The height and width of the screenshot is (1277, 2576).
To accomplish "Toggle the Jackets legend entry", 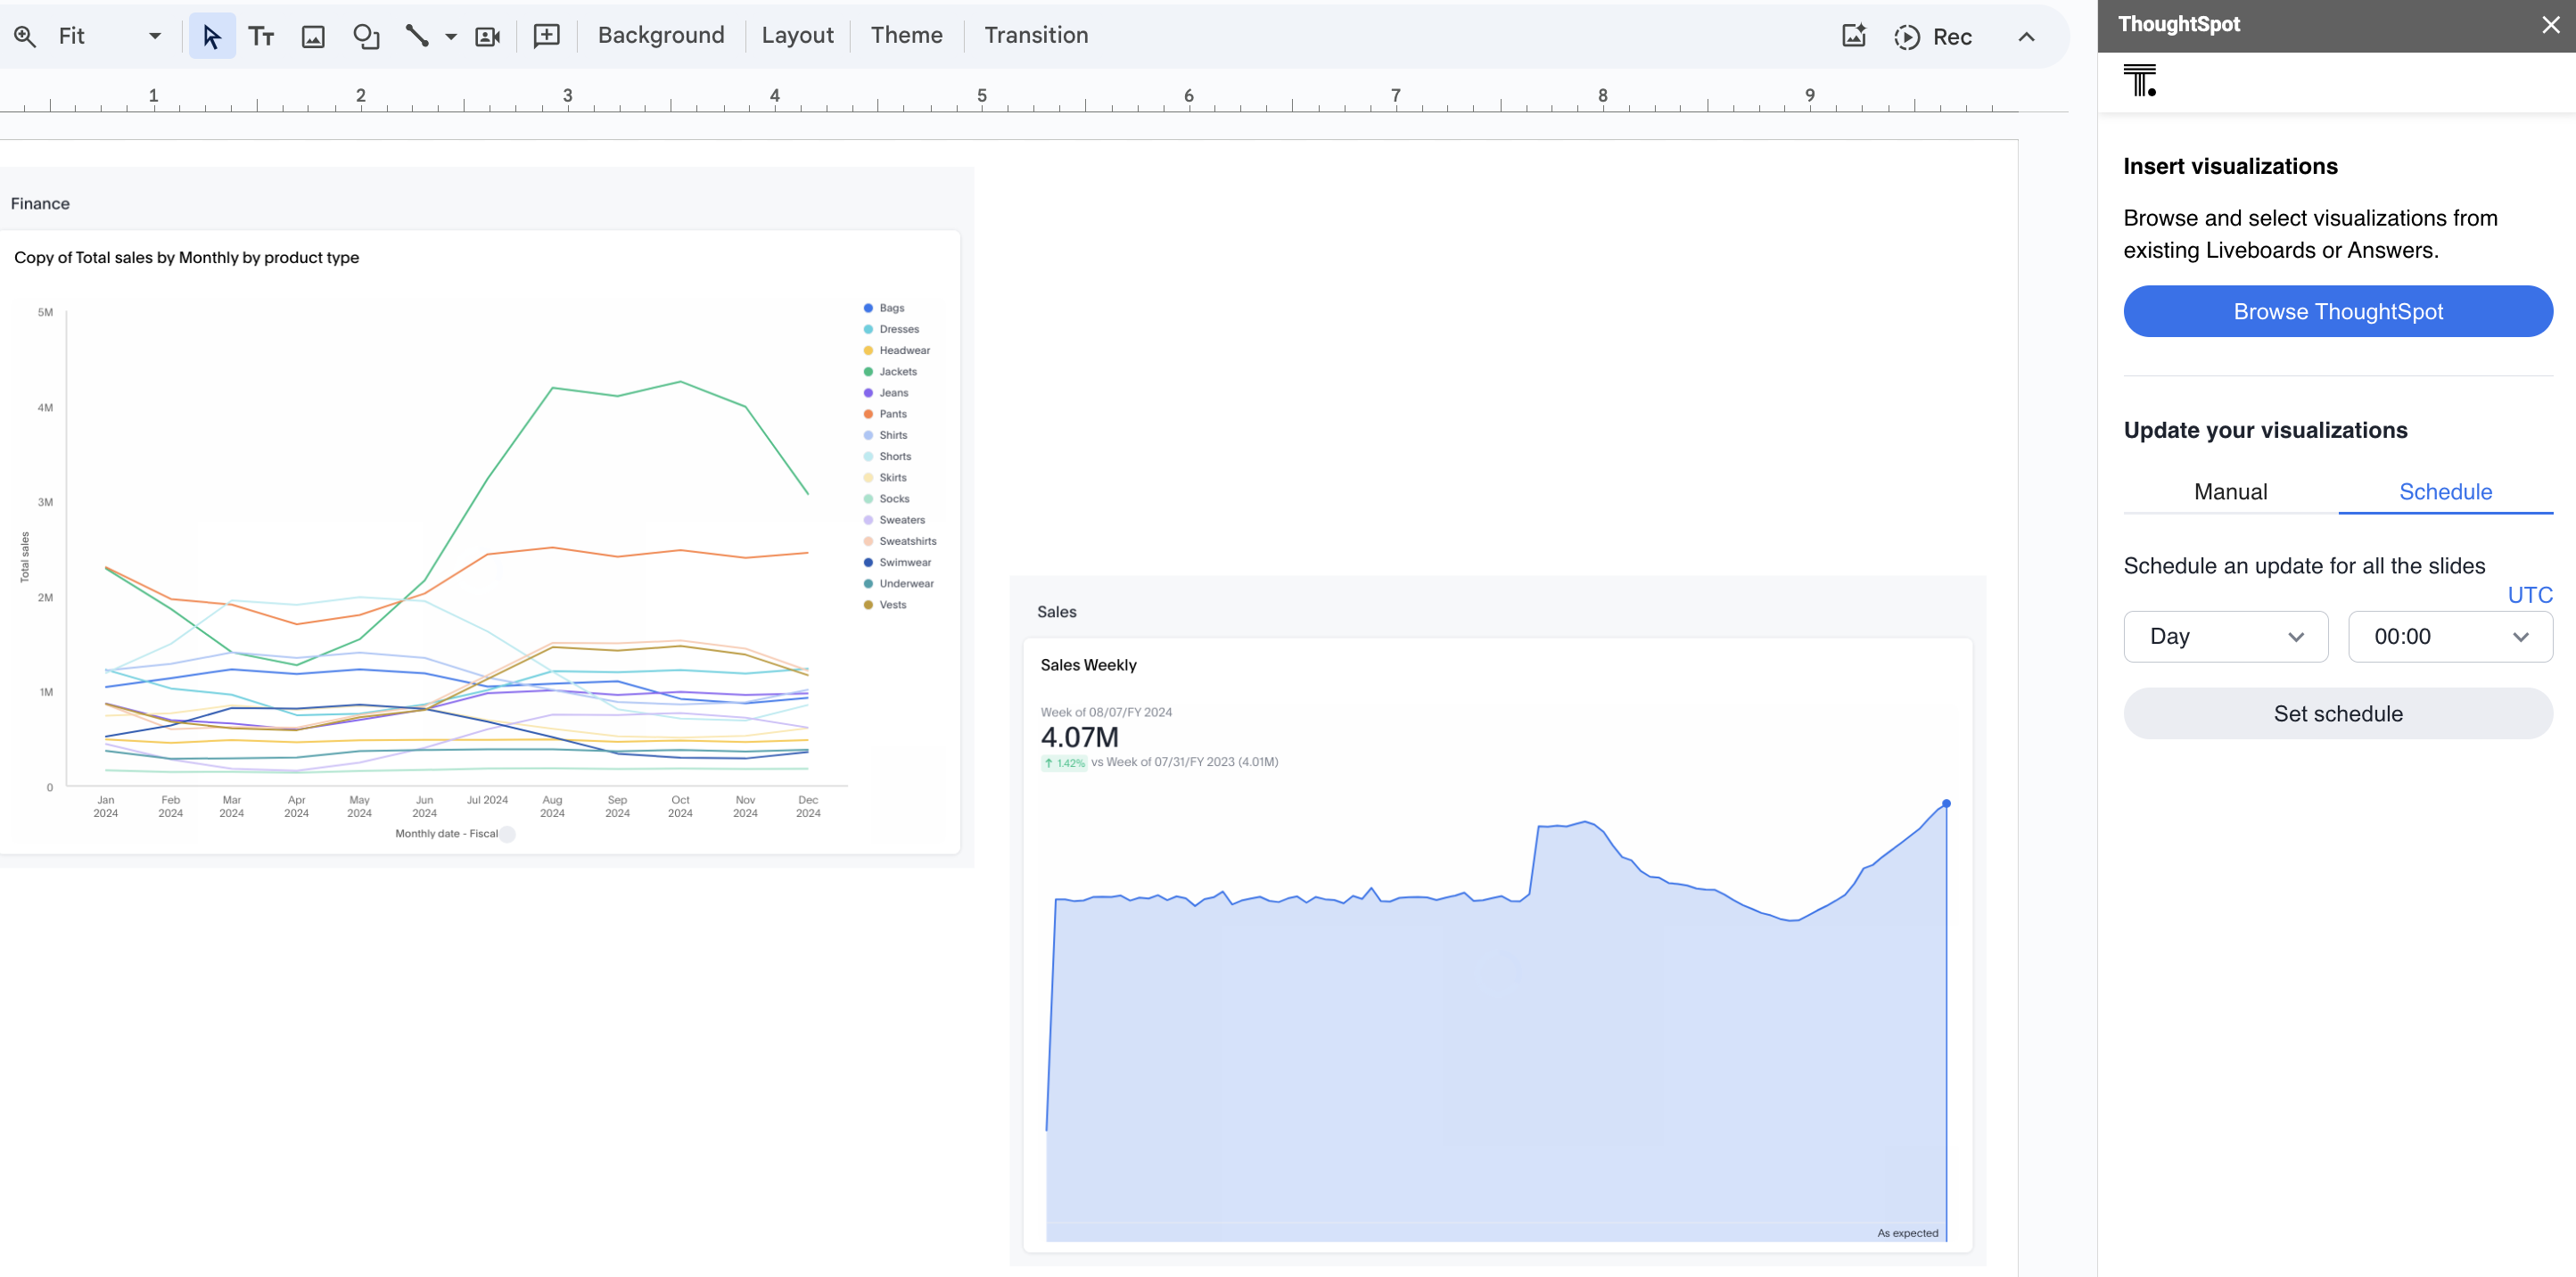I will 890,371.
